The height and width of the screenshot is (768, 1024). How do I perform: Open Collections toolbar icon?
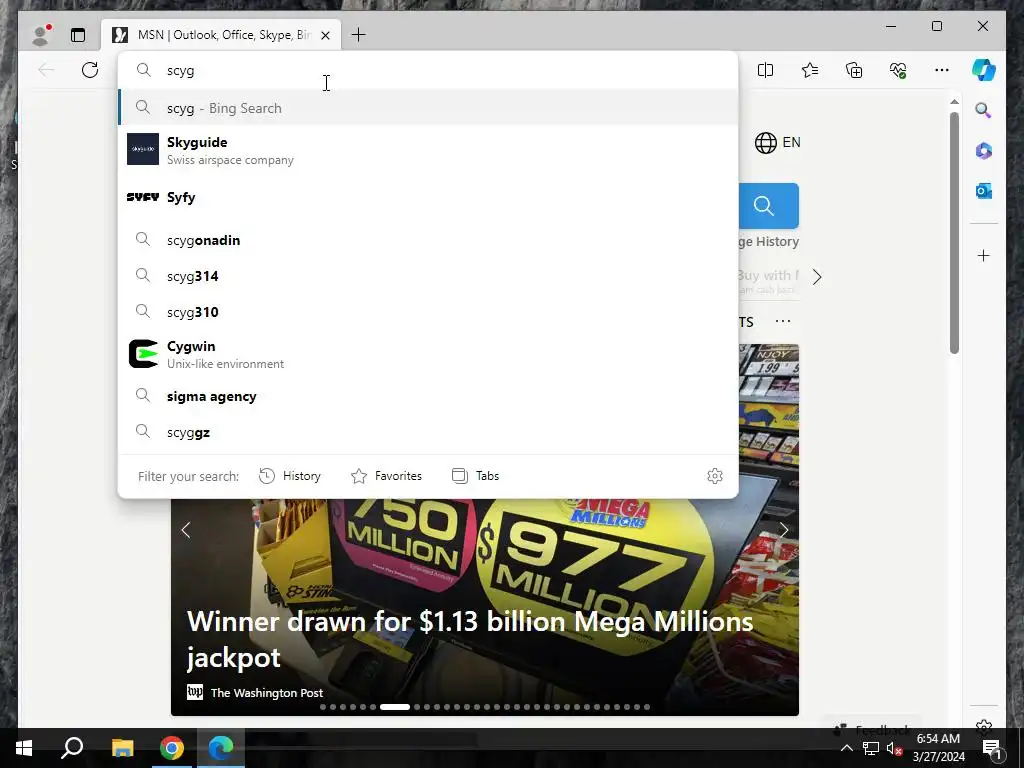(x=854, y=70)
